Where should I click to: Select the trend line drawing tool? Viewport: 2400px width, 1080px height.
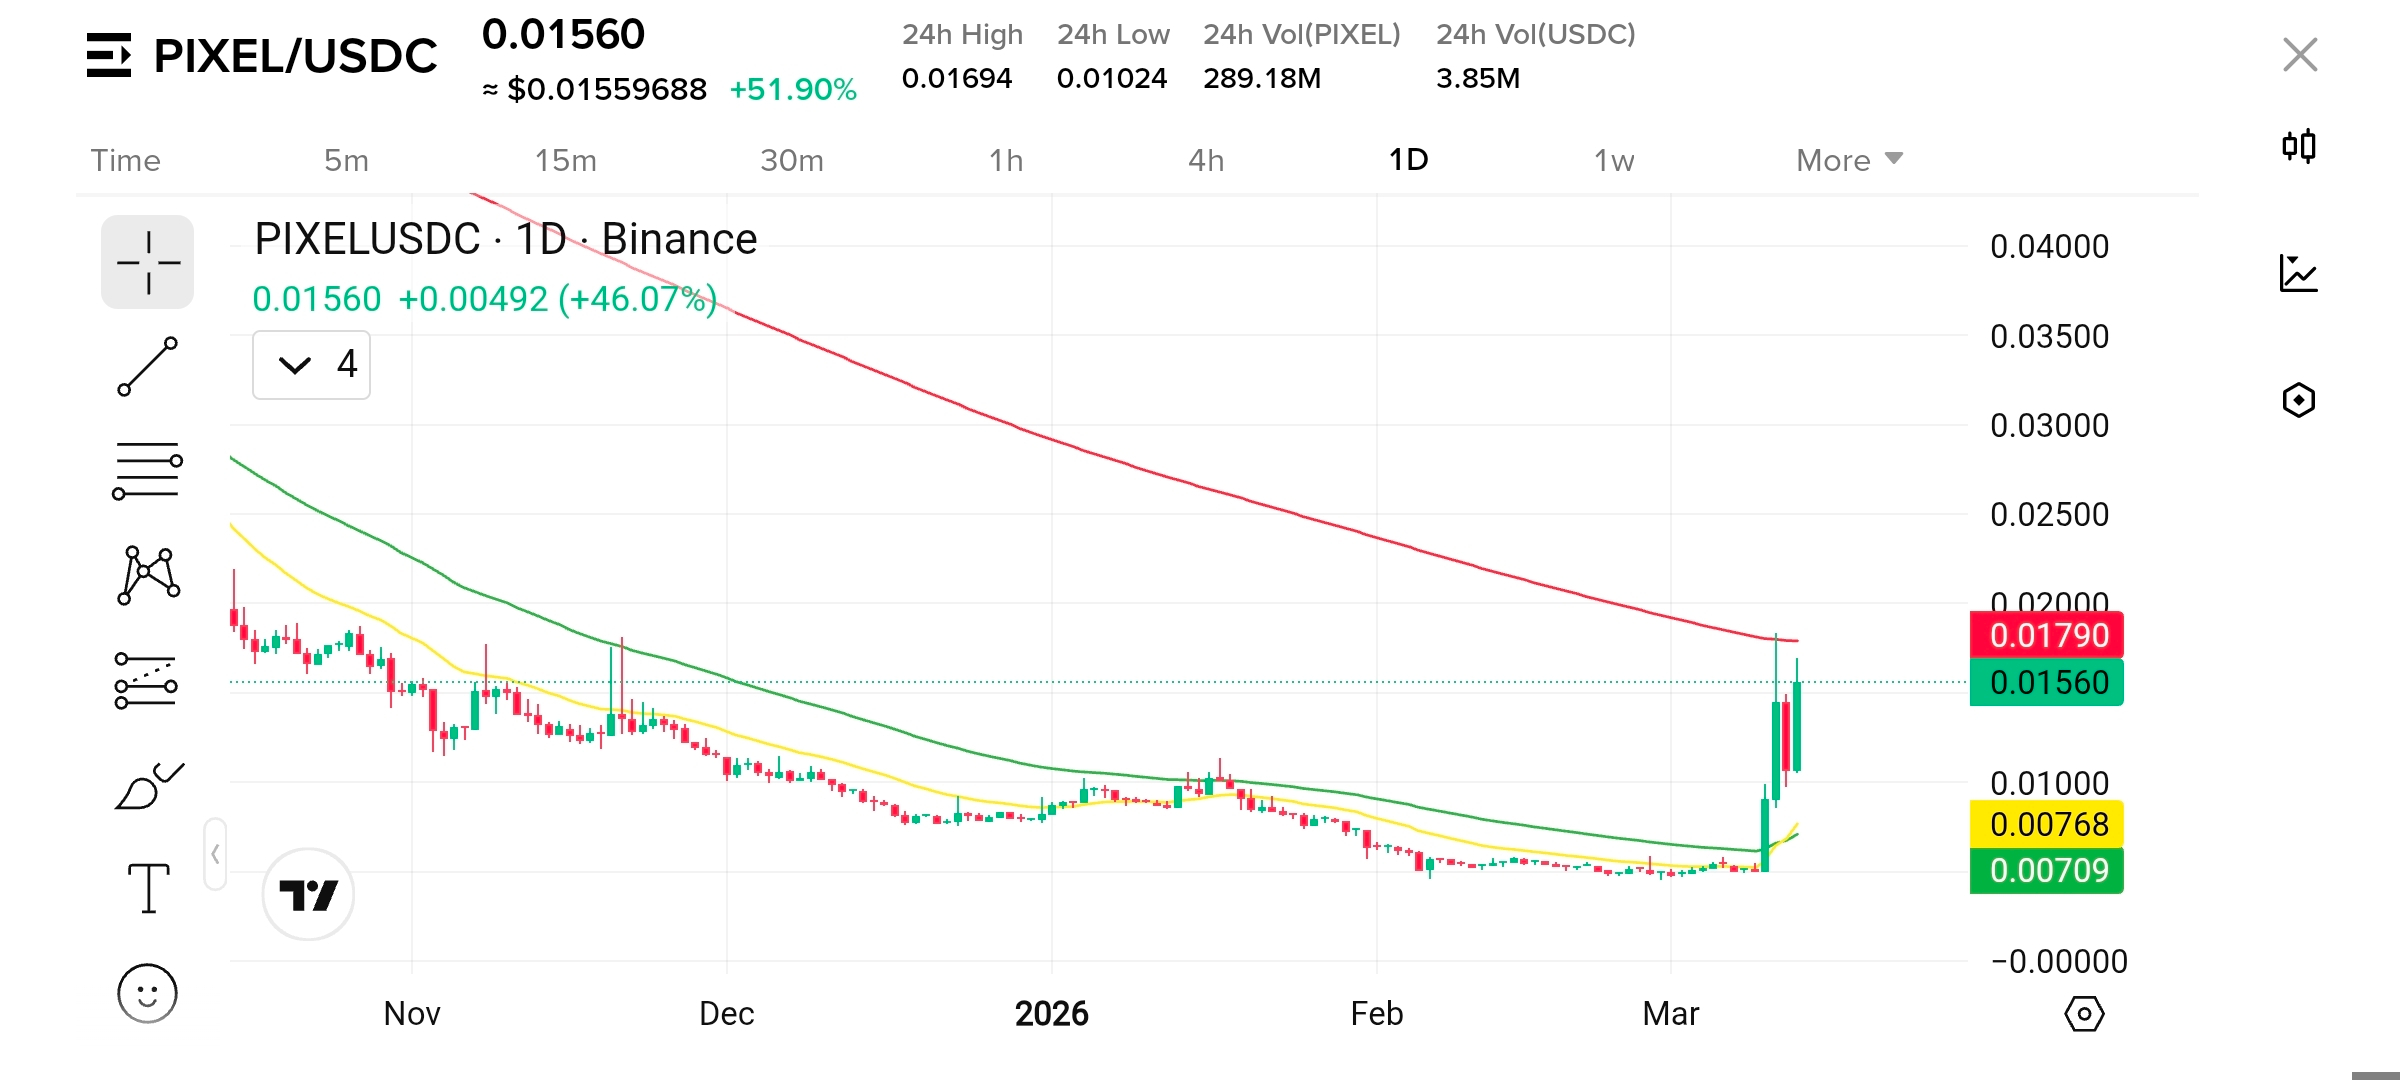(x=147, y=367)
